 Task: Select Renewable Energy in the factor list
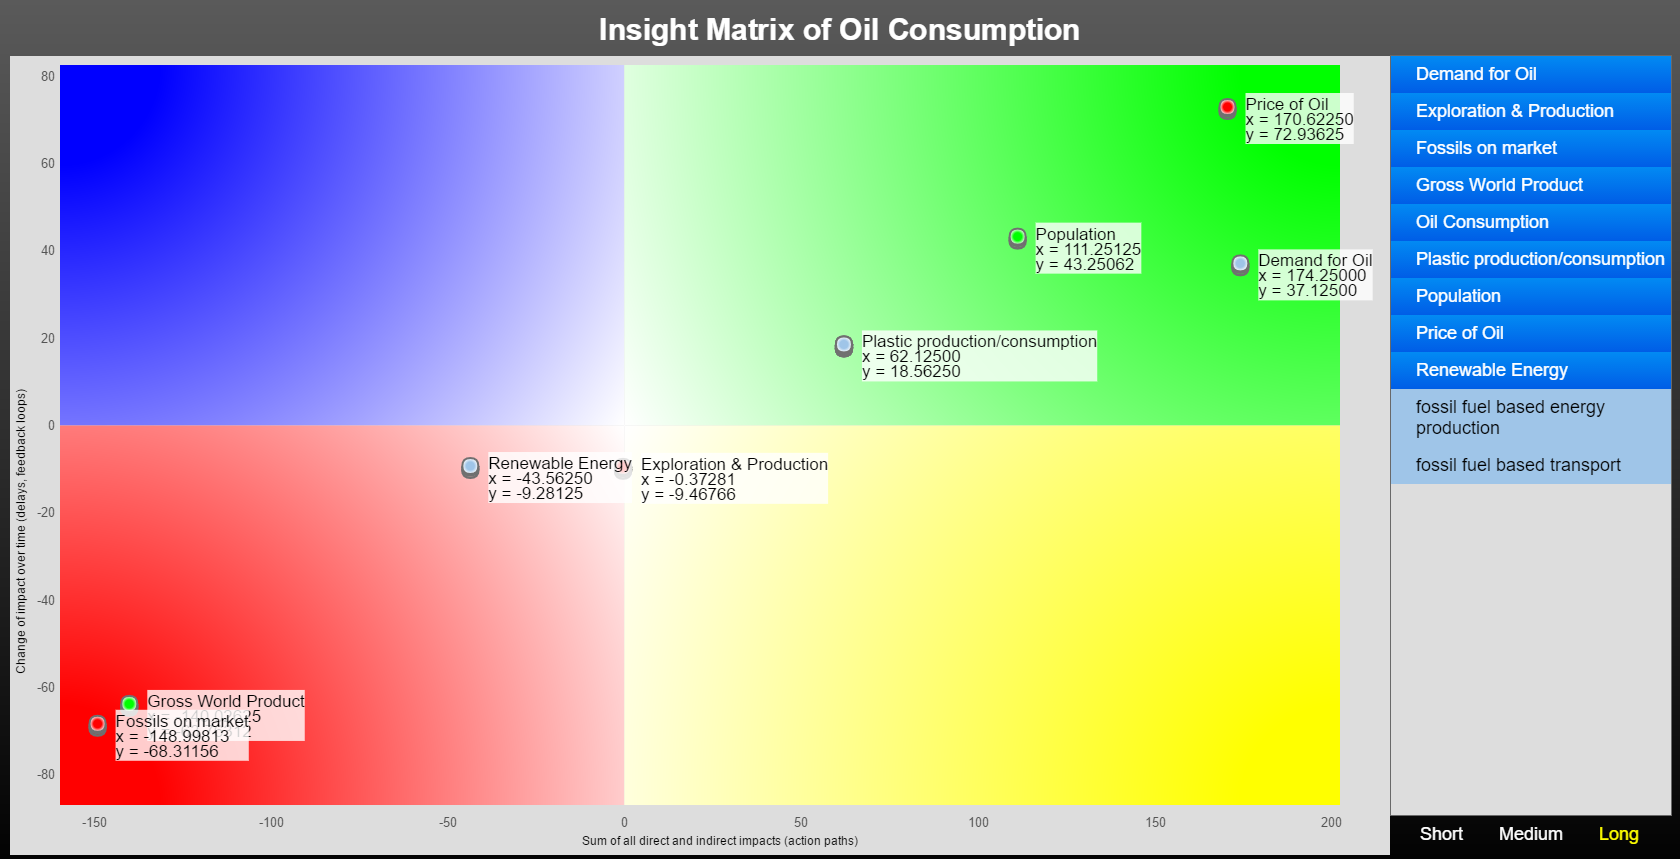pos(1531,370)
